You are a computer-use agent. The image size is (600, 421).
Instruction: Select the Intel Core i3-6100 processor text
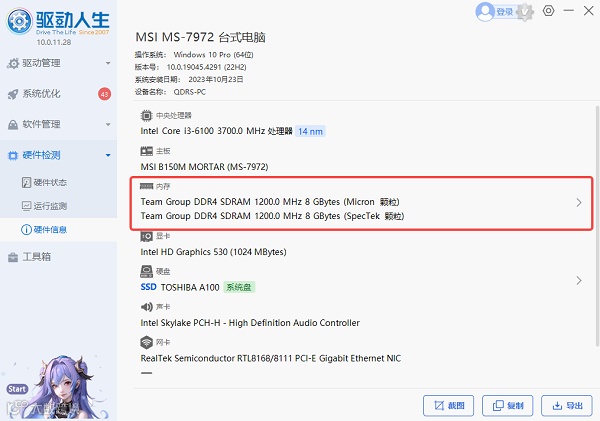pos(216,131)
